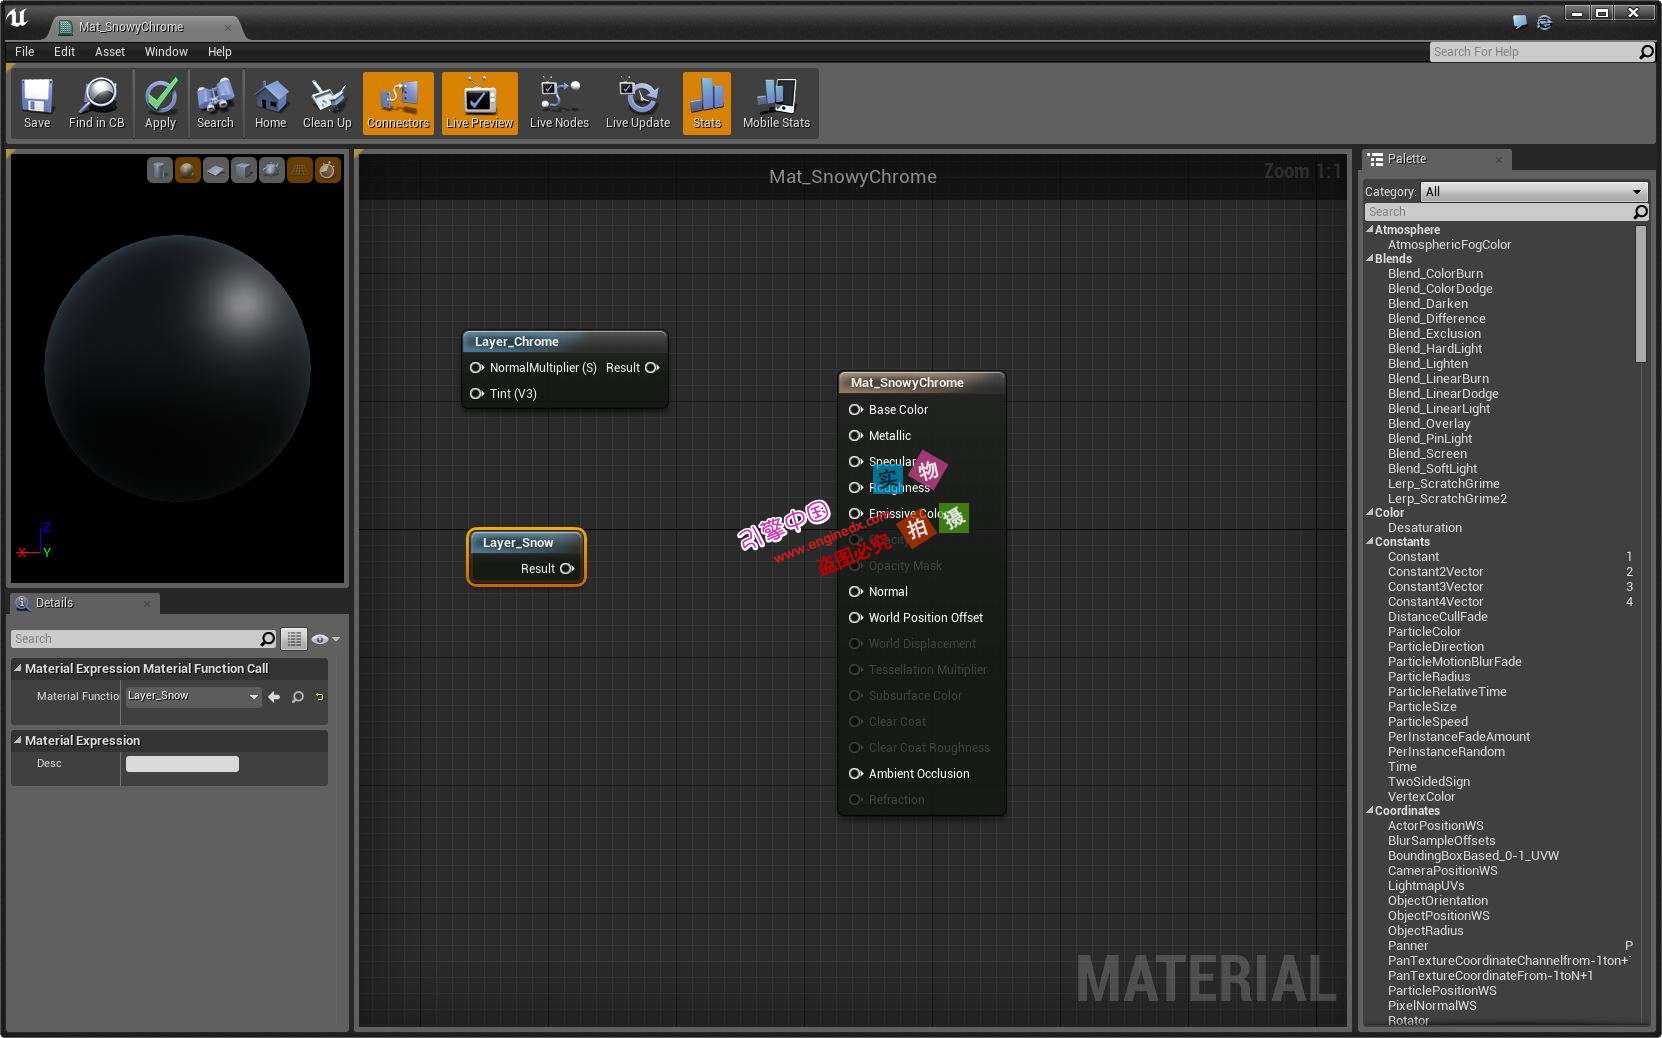Save the material with the Save icon
Screen dimensions: 1662x1038
point(37,103)
